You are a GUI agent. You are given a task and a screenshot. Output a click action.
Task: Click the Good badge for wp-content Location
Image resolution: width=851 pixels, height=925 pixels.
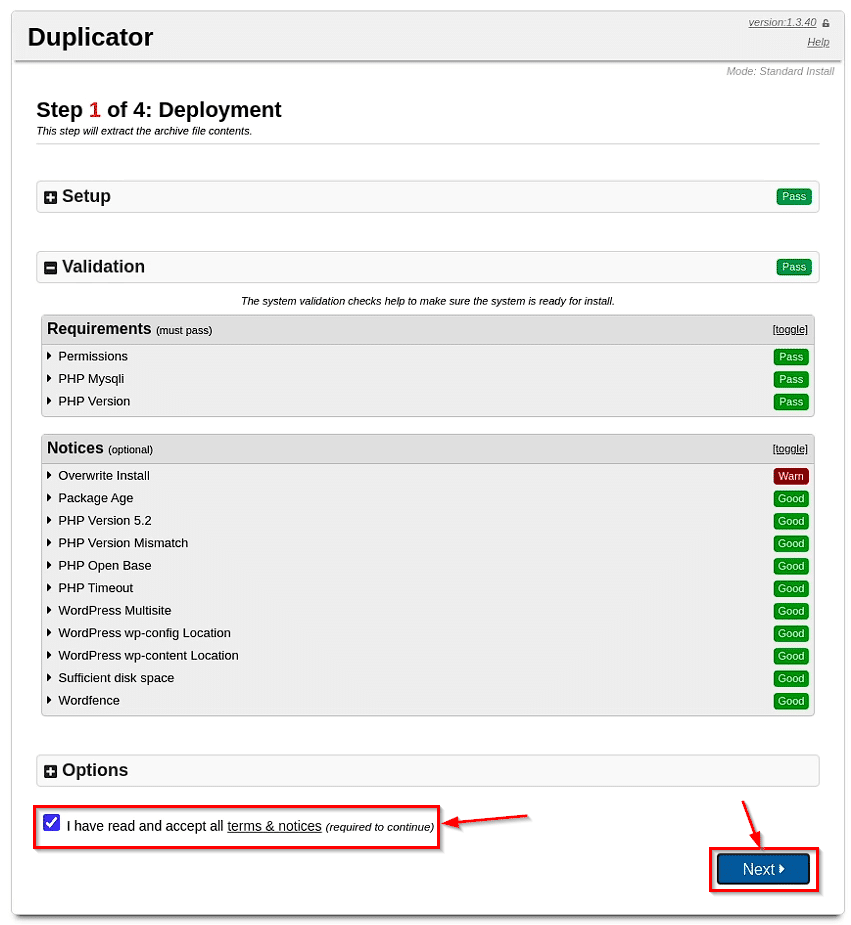coord(791,656)
